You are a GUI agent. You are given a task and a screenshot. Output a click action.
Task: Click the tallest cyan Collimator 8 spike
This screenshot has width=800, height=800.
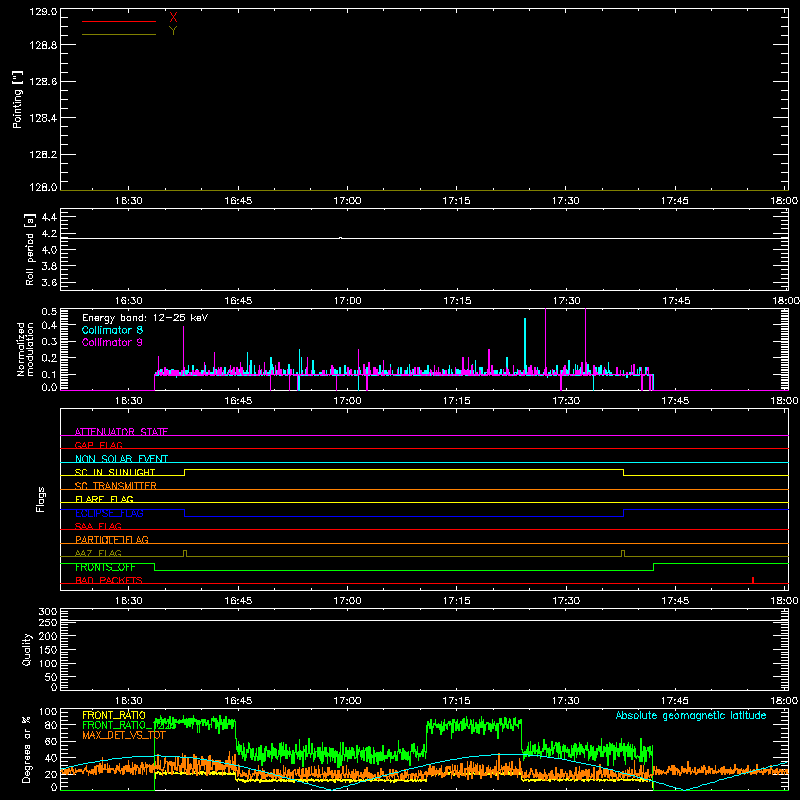(x=525, y=346)
